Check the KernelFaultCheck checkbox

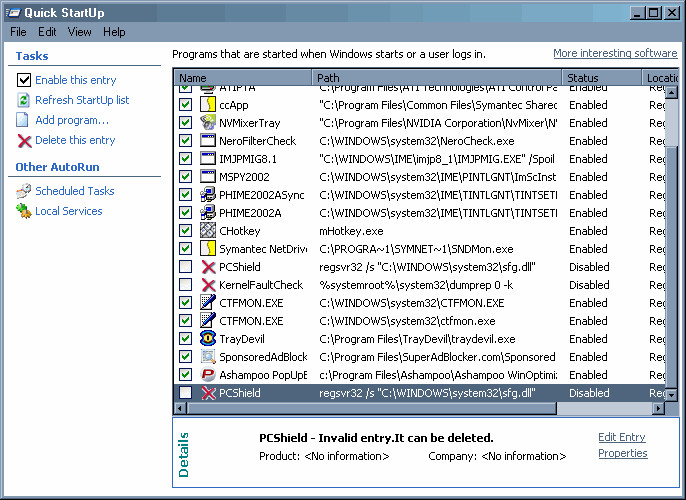(x=186, y=285)
